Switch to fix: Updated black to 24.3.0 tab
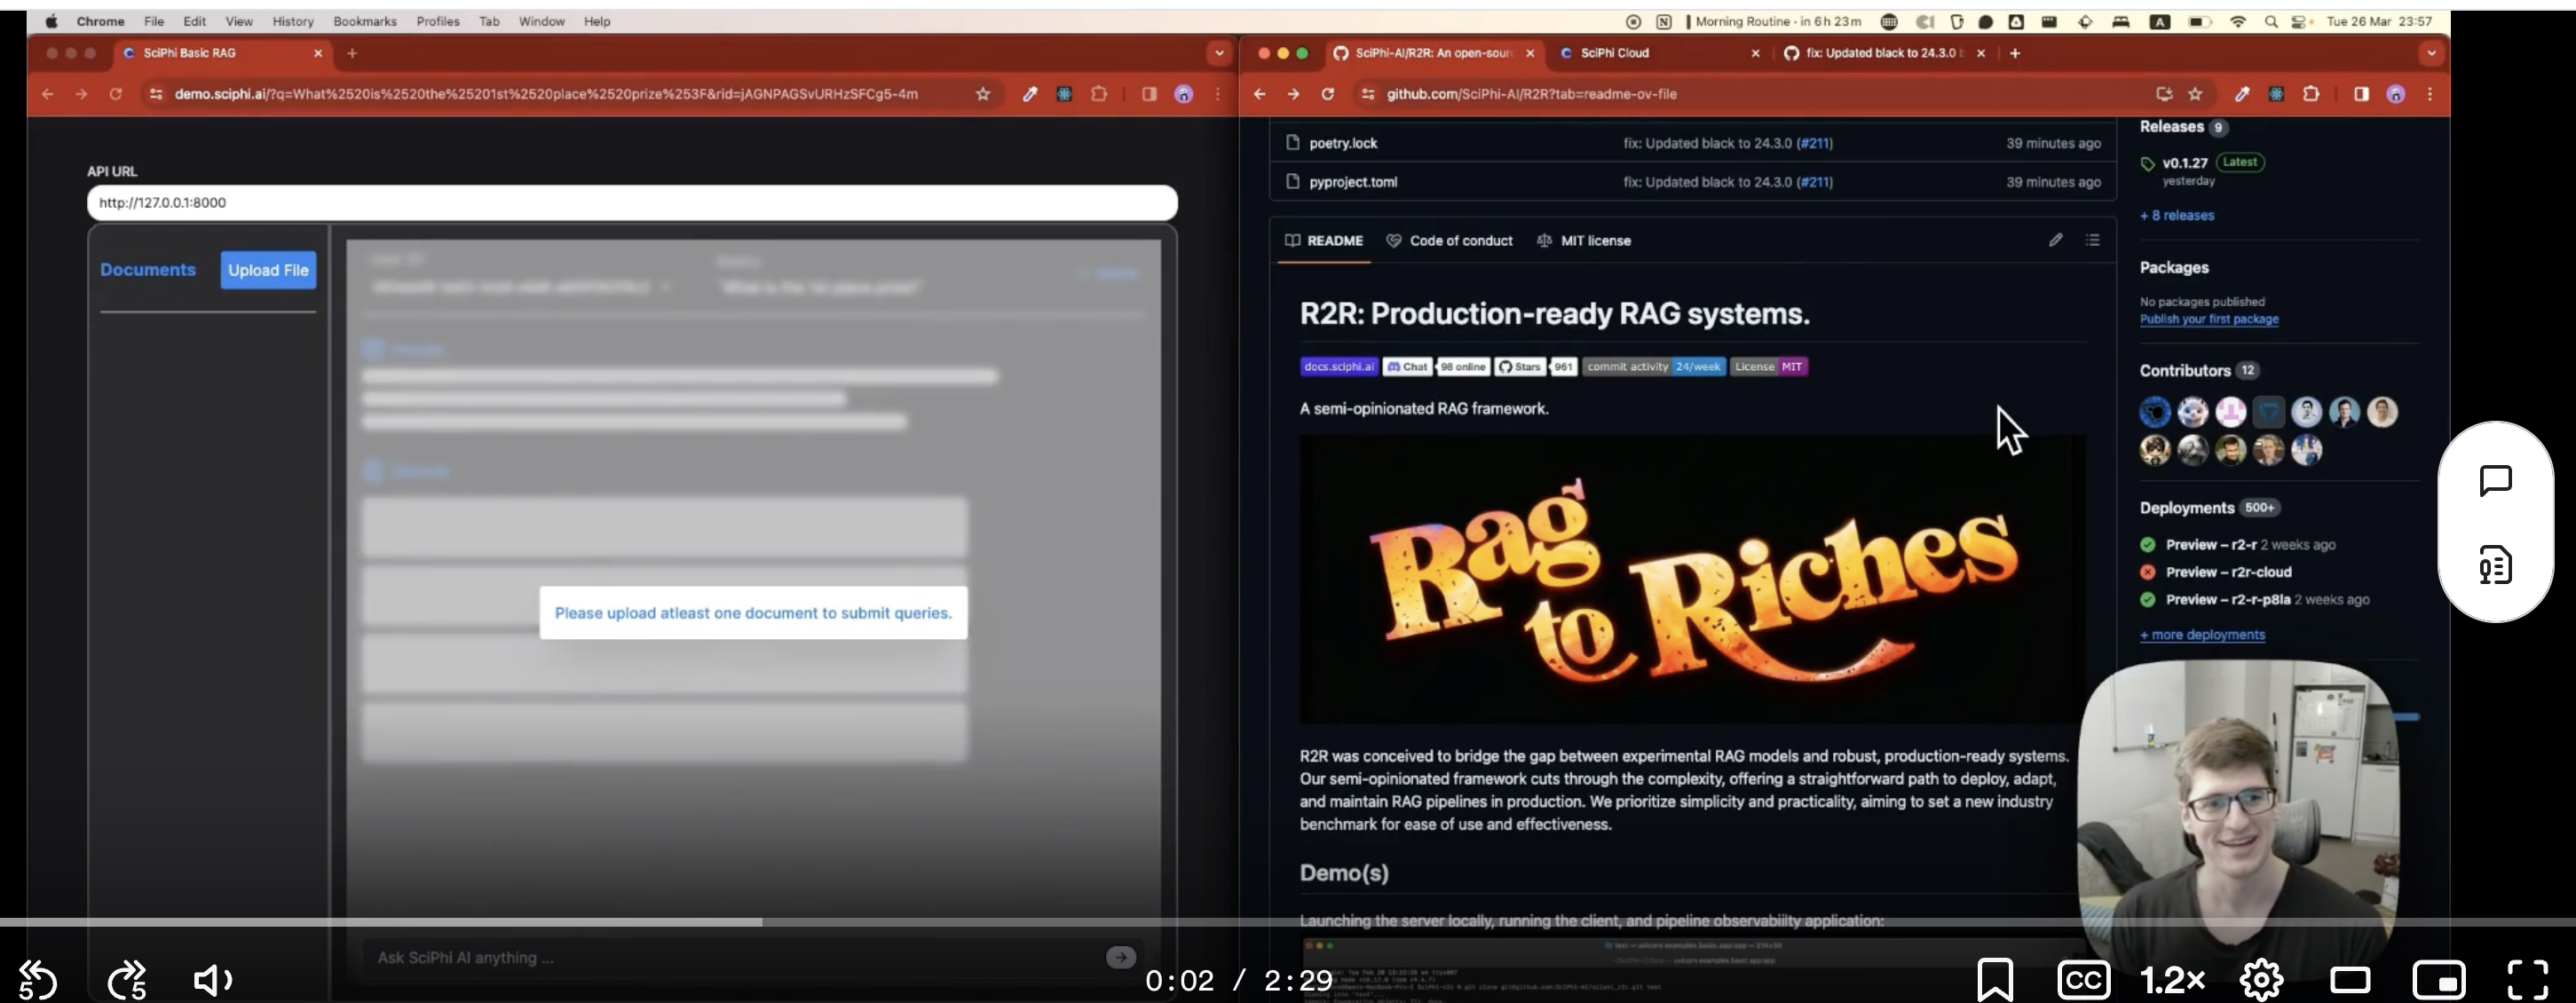2576x1003 pixels. pyautogui.click(x=1886, y=53)
